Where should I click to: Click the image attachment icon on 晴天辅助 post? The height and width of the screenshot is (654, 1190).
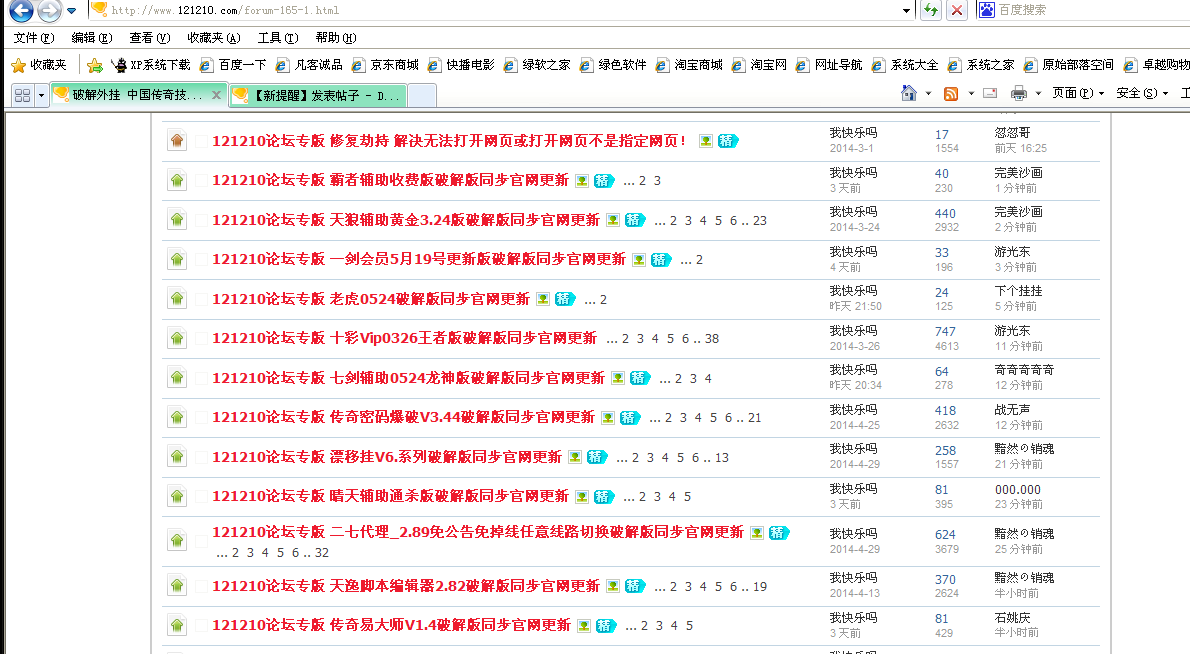click(582, 497)
